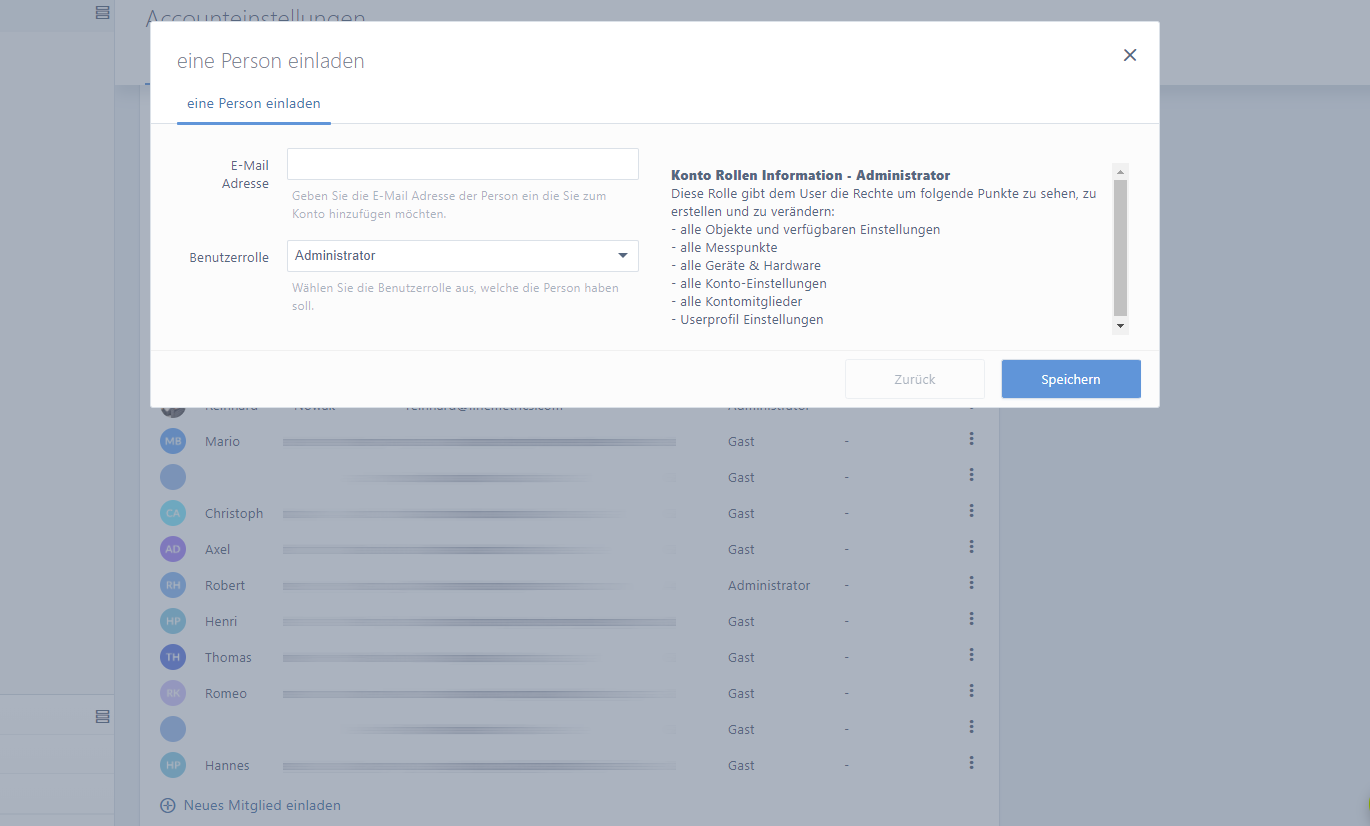This screenshot has width=1370, height=826.
Task: Open the options menu for Henri
Action: 971,619
